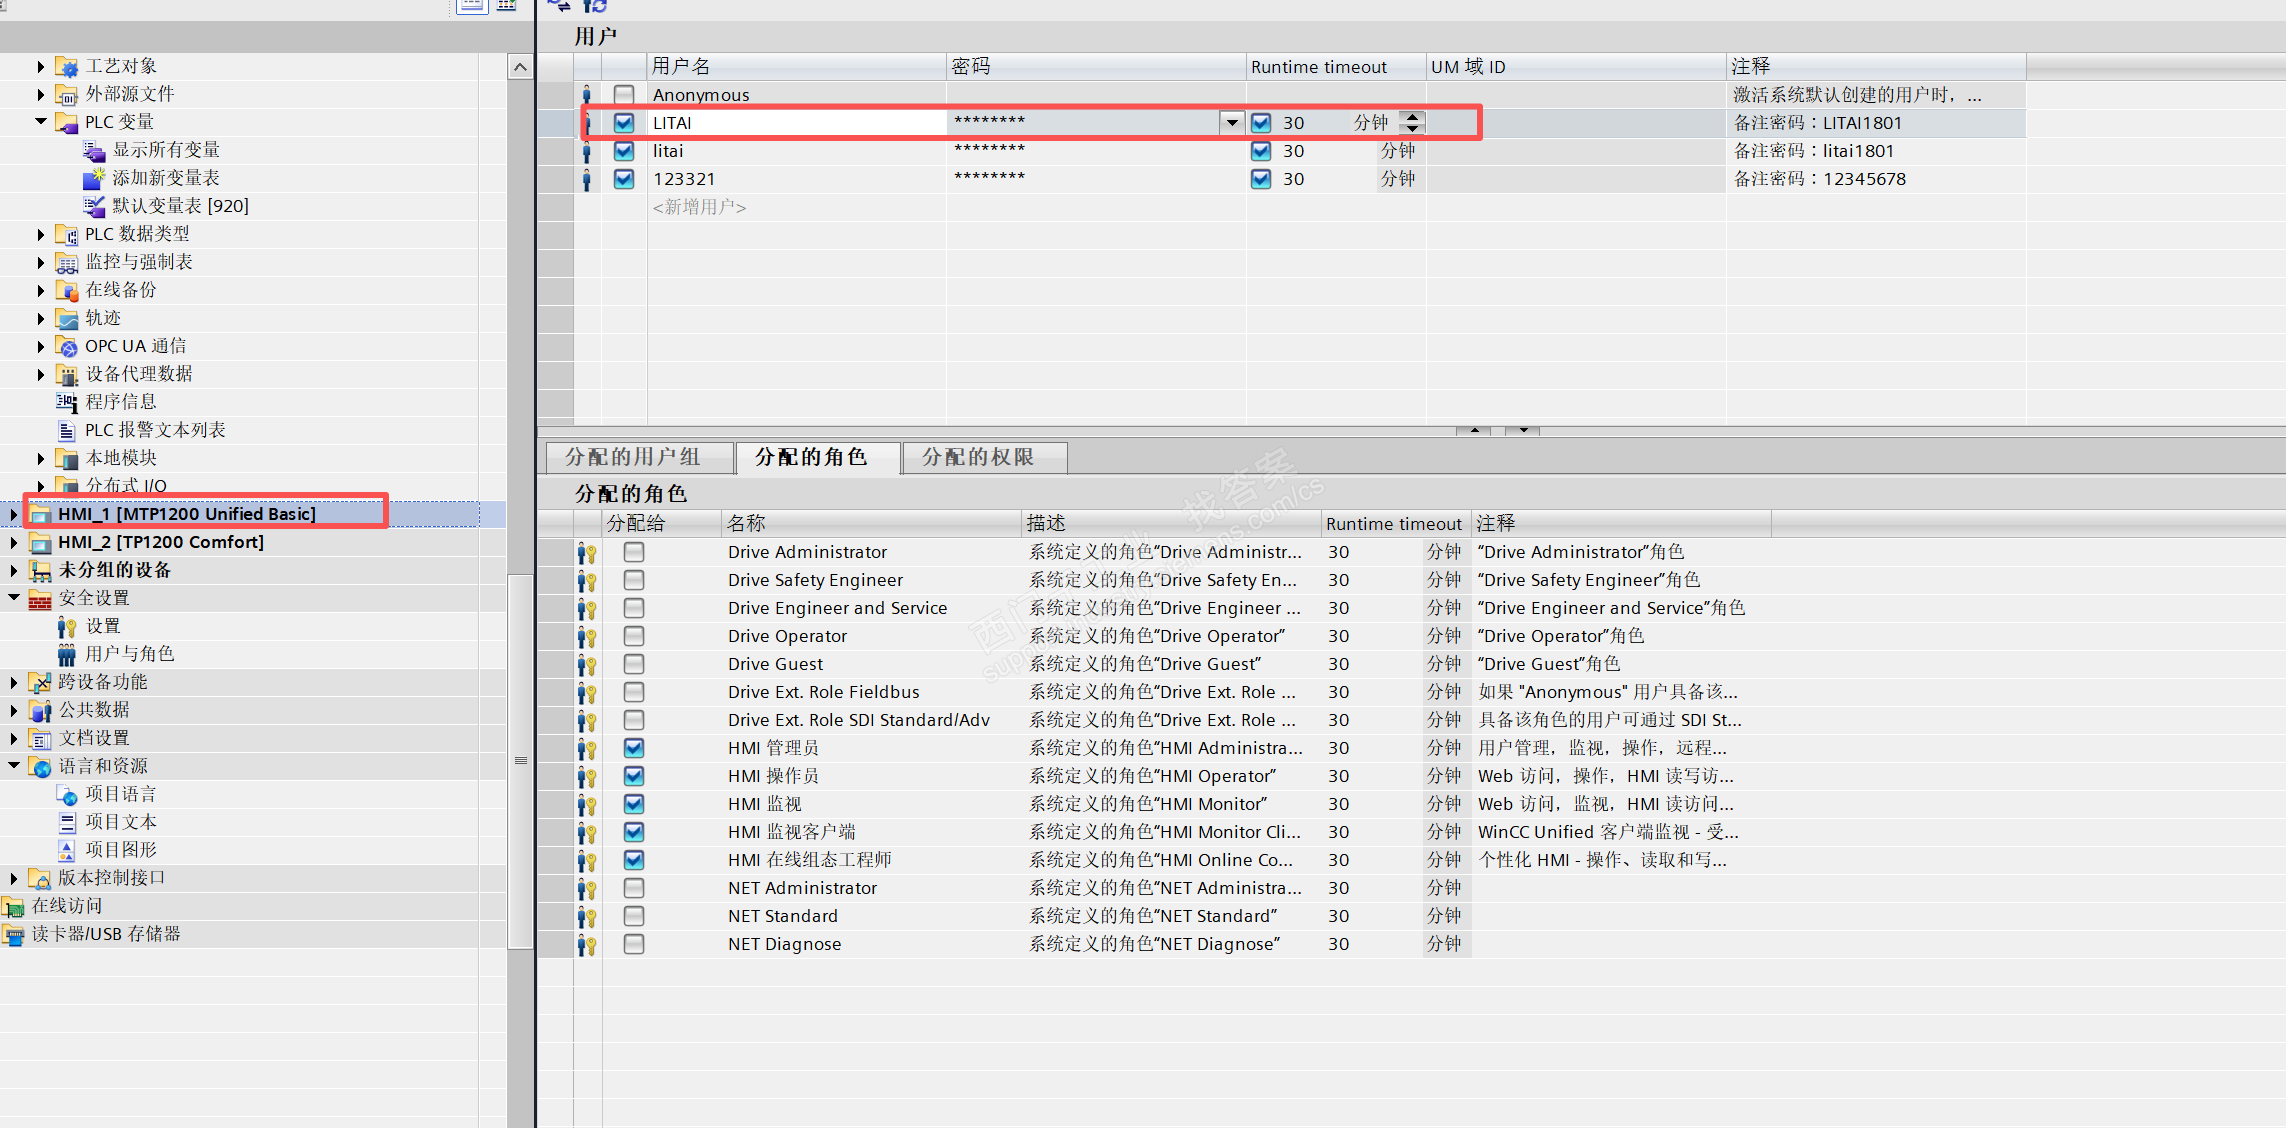Click the 安全设置 firewall icon
This screenshot has width=2286, height=1128.
point(40,599)
